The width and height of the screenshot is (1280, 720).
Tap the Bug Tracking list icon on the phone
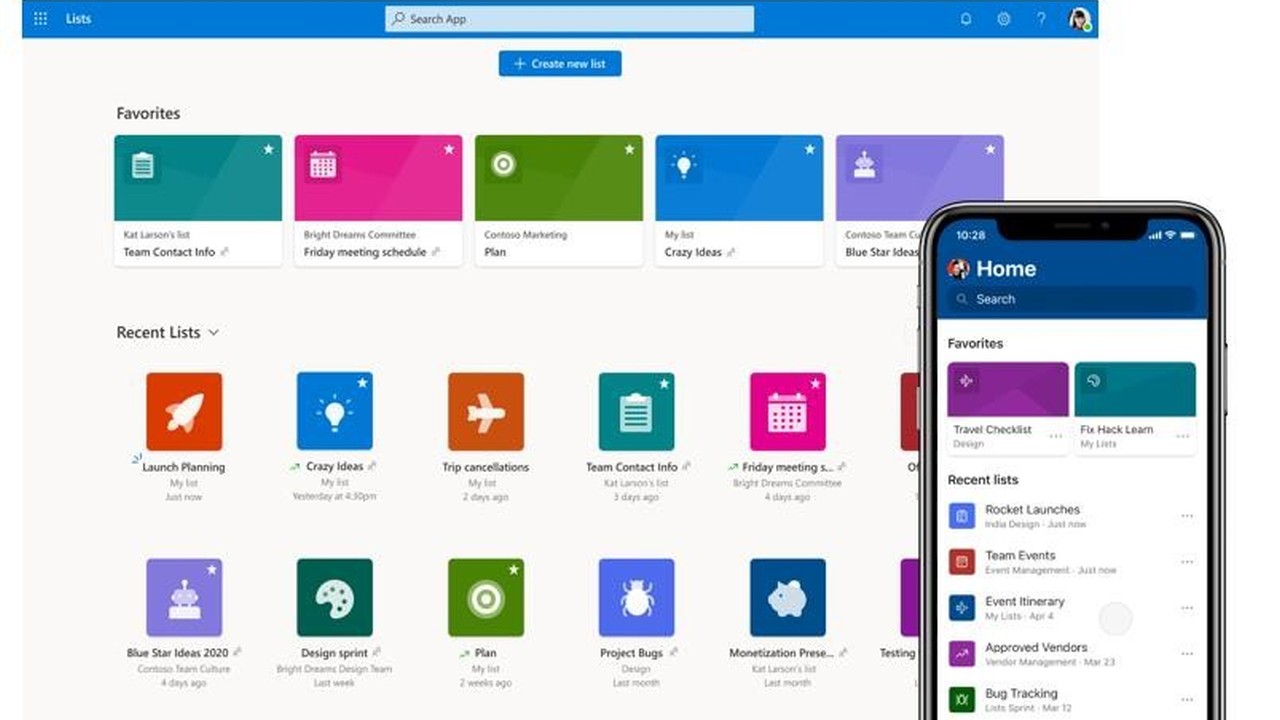point(961,699)
